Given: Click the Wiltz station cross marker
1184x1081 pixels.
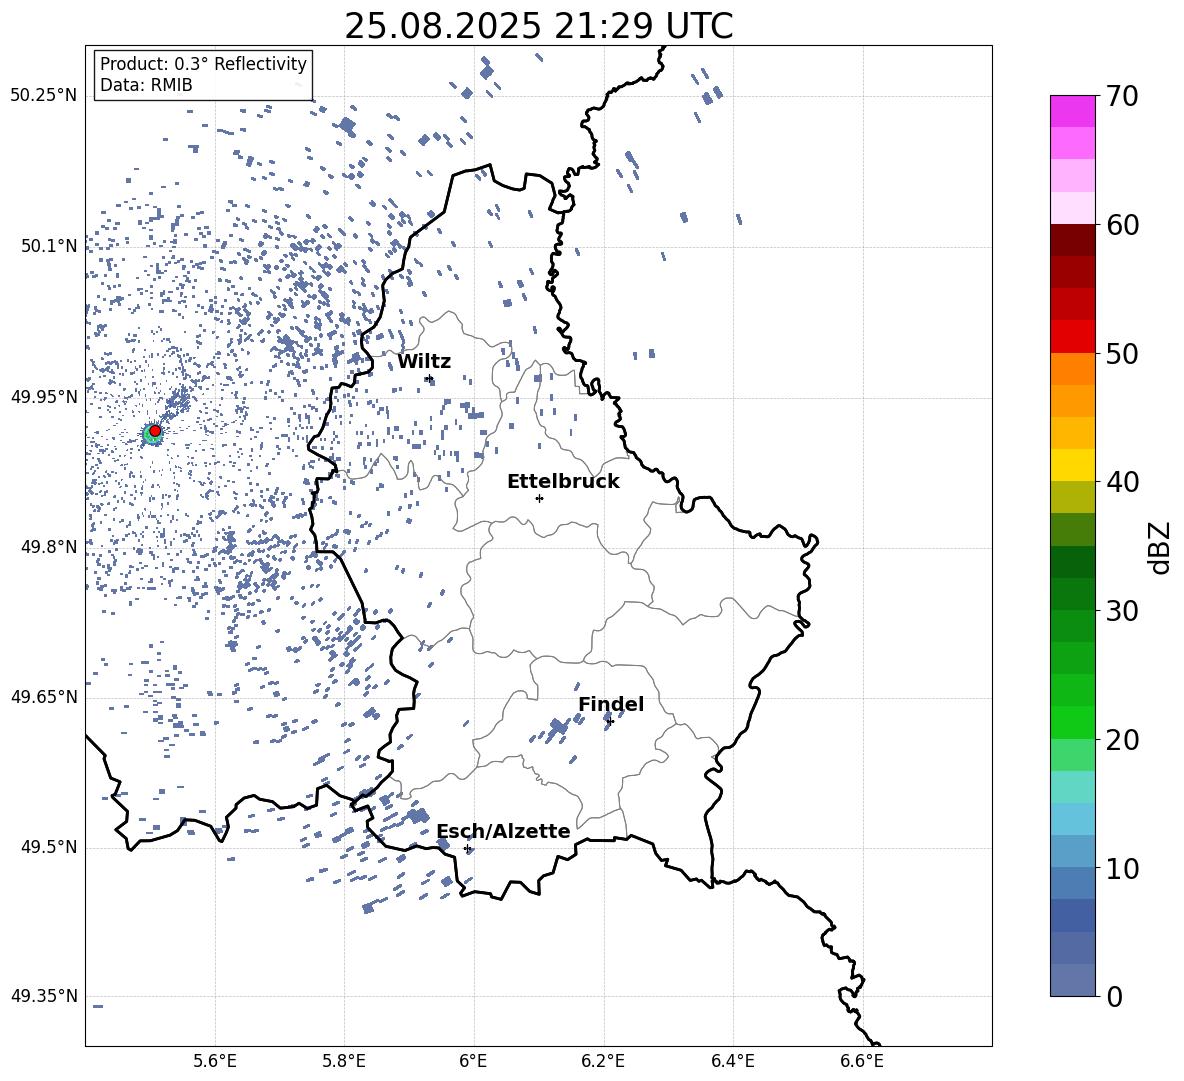Looking at the screenshot, I should pyautogui.click(x=429, y=379).
